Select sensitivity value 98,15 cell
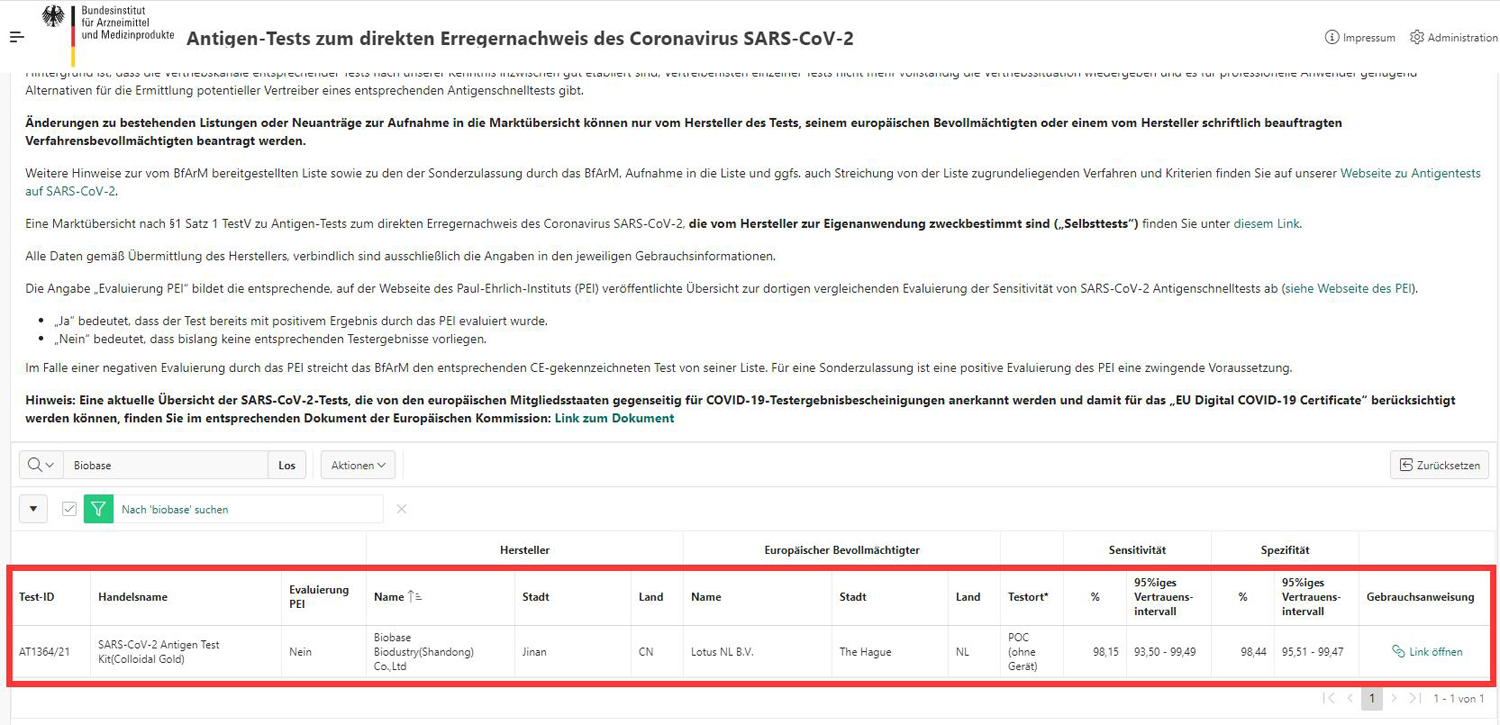1500x725 pixels. (x=1094, y=652)
